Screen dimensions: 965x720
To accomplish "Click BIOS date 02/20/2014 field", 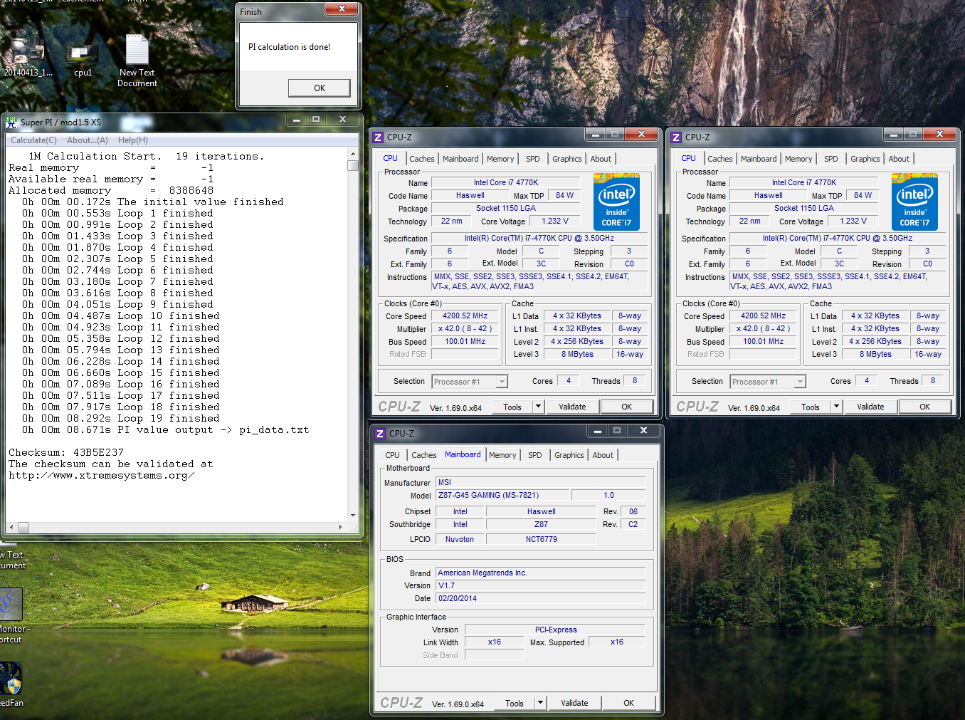I will pos(540,598).
